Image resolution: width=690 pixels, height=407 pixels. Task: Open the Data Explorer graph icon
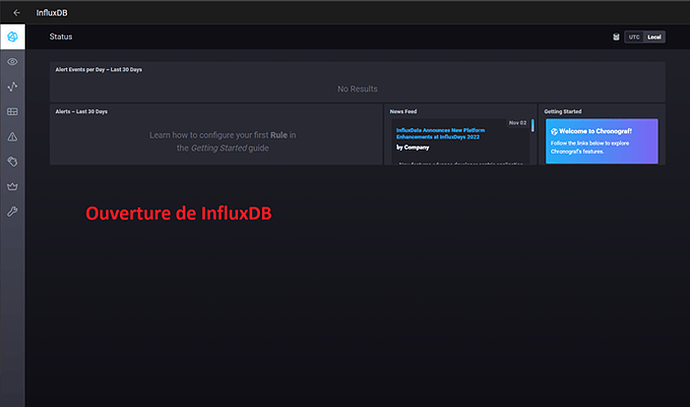[x=12, y=87]
